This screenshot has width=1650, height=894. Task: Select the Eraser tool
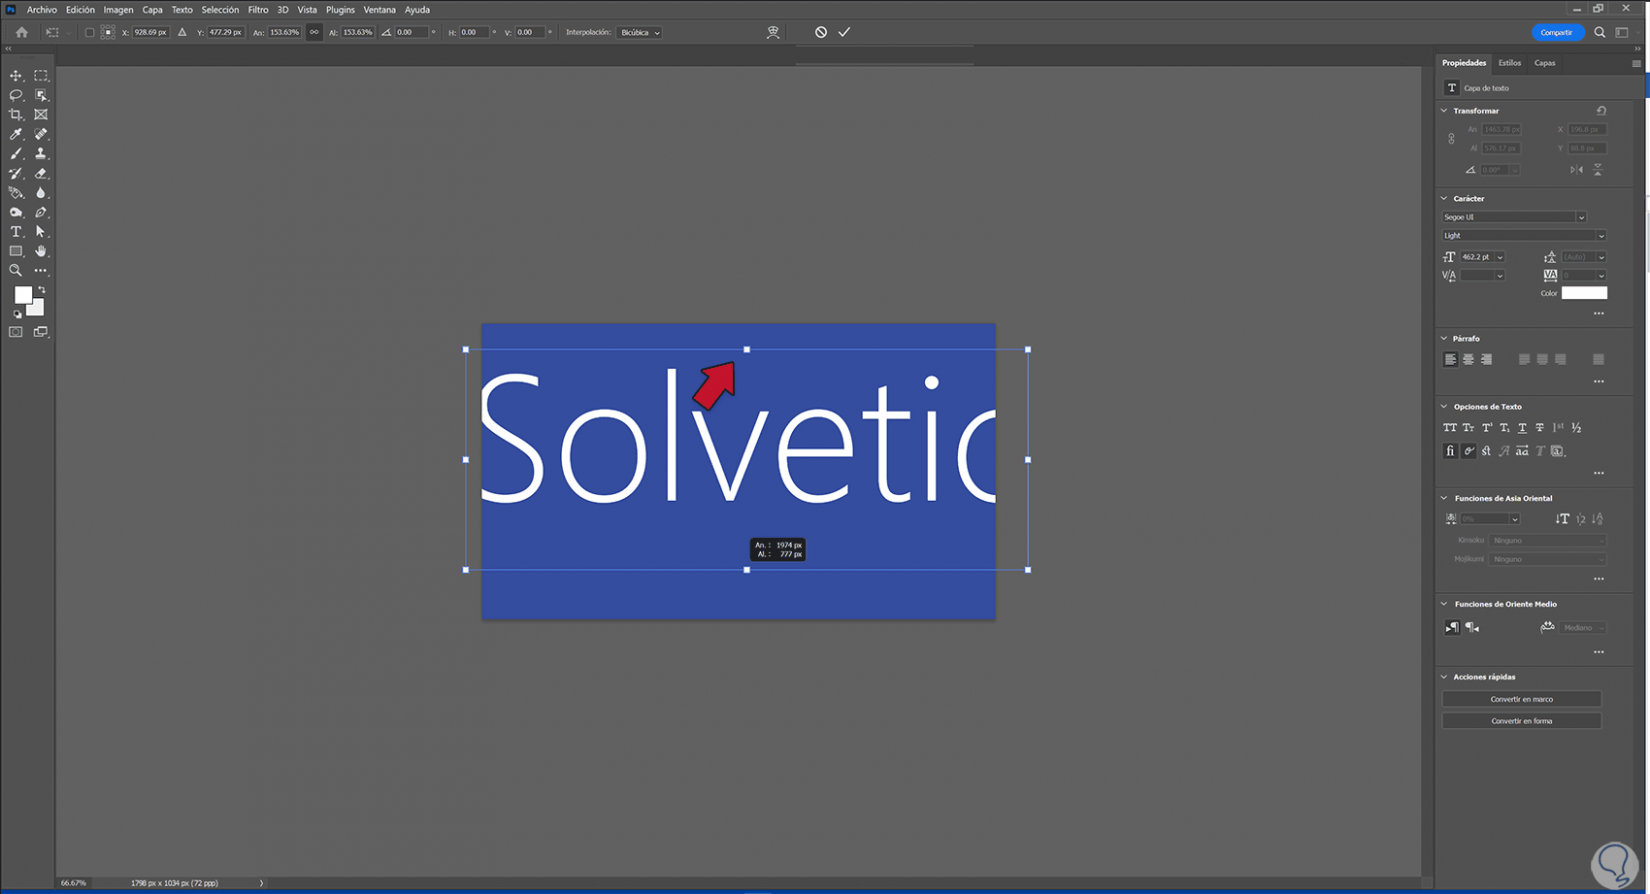click(x=41, y=173)
